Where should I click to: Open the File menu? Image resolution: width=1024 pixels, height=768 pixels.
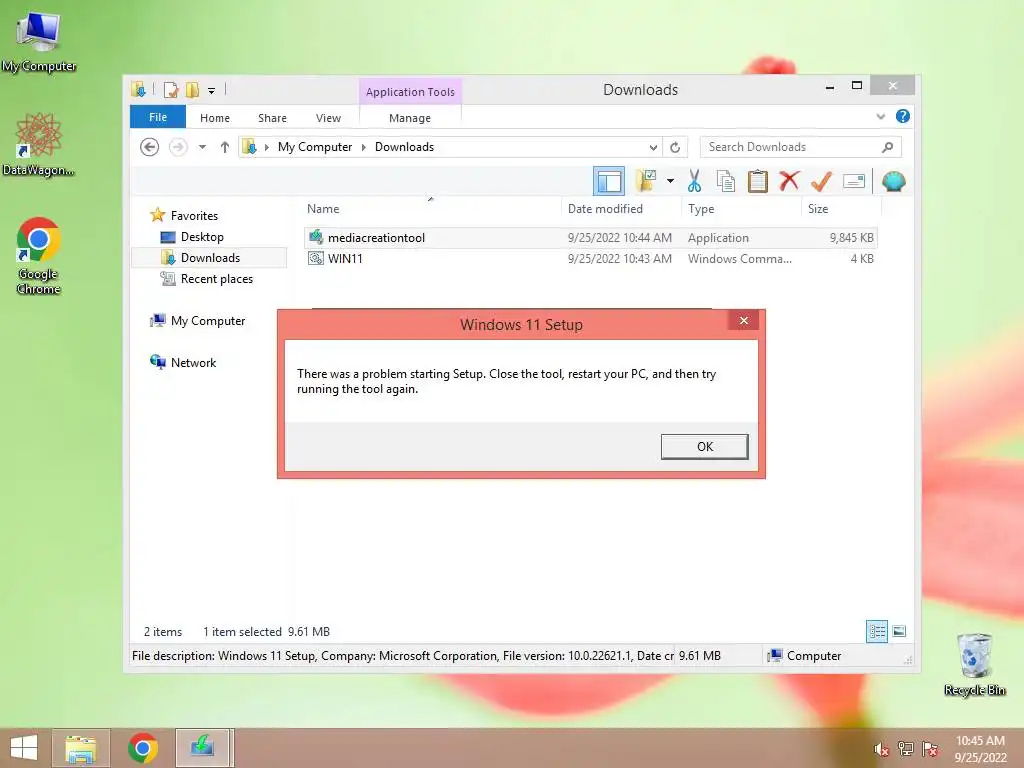(158, 117)
